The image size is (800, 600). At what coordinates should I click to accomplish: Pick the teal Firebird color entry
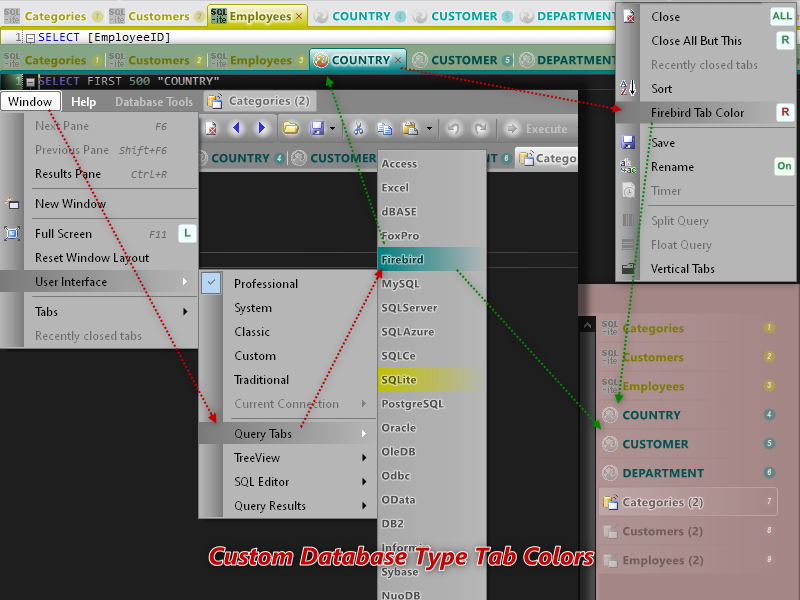click(431, 259)
